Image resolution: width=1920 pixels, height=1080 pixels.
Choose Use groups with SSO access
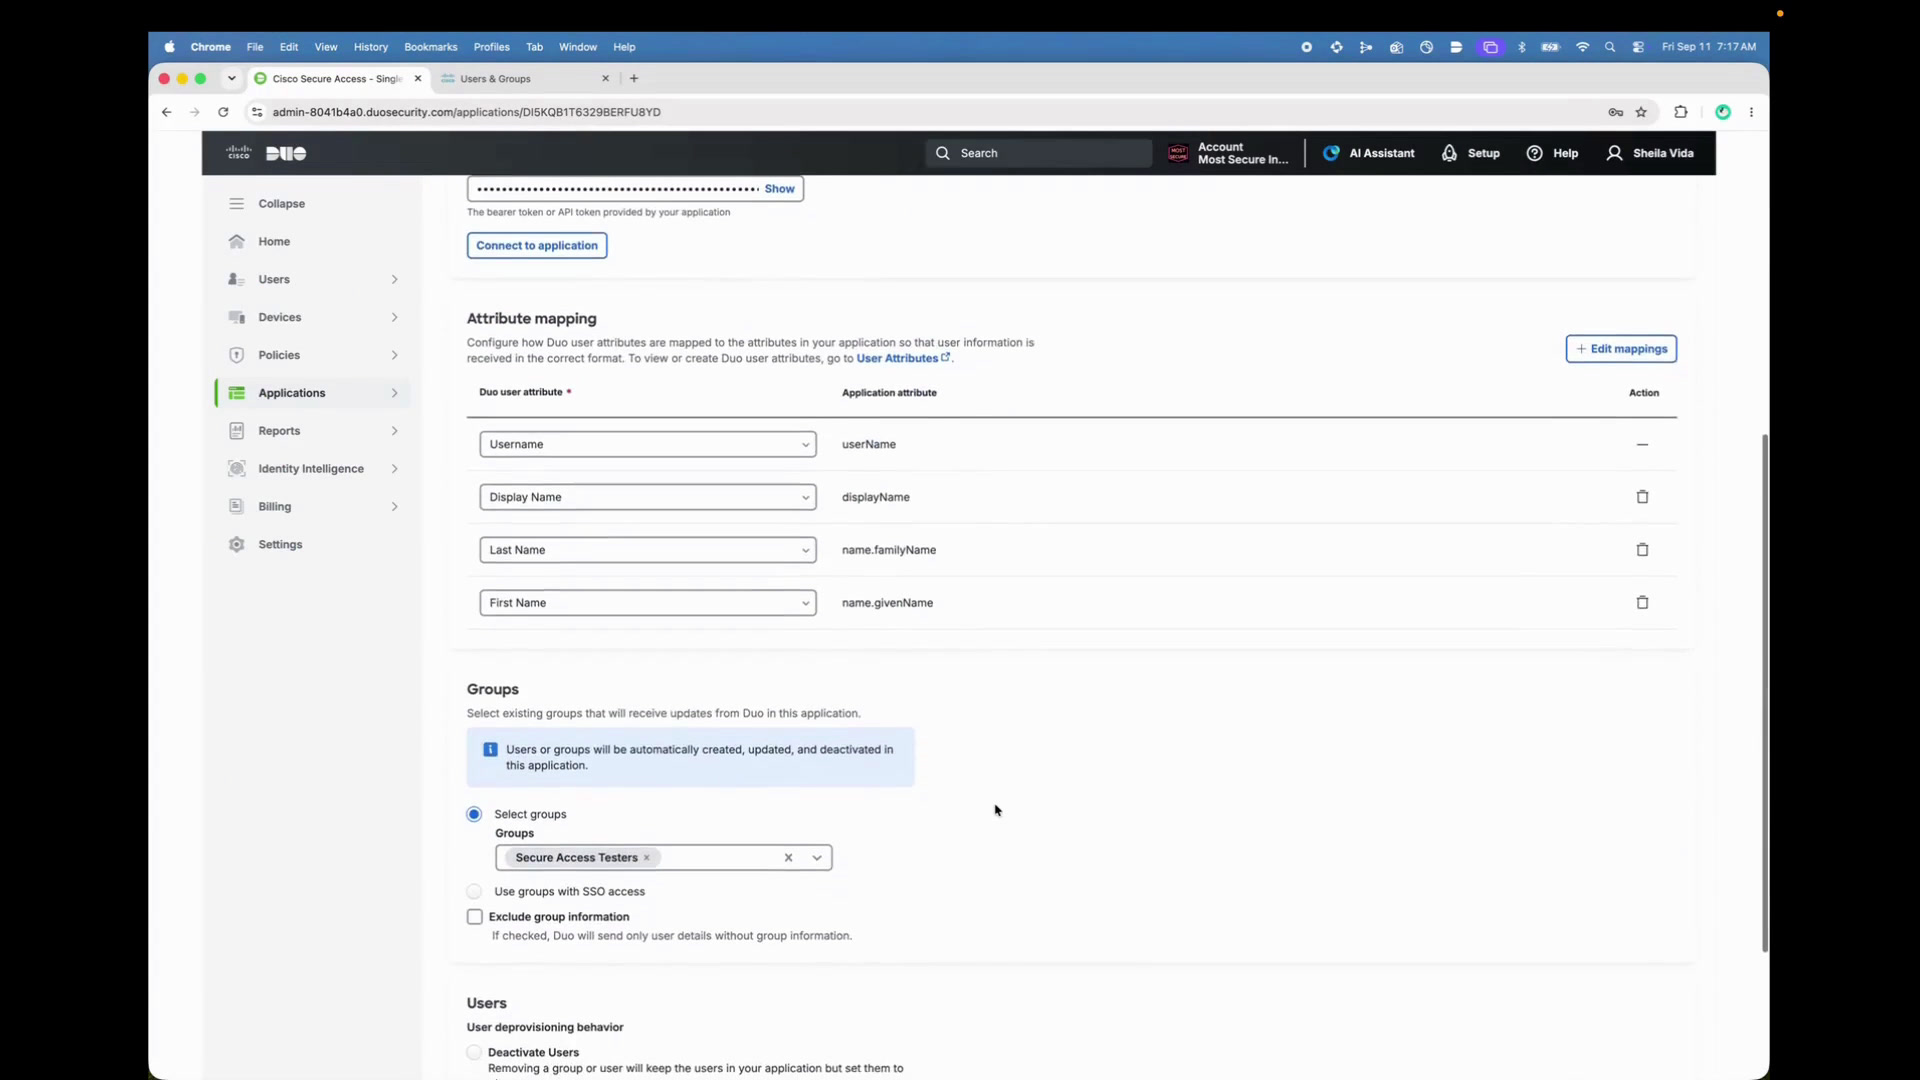tap(474, 892)
